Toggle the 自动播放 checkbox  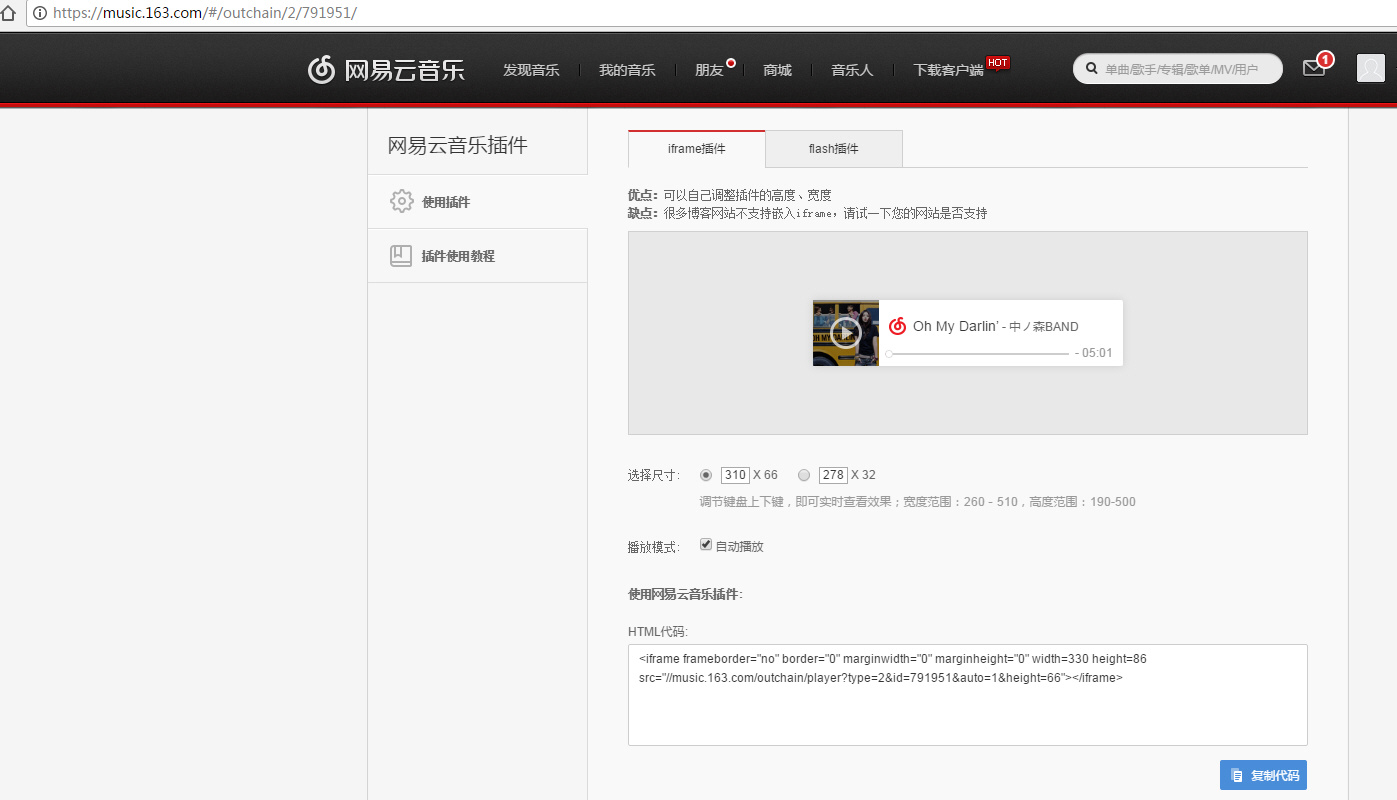tap(706, 545)
